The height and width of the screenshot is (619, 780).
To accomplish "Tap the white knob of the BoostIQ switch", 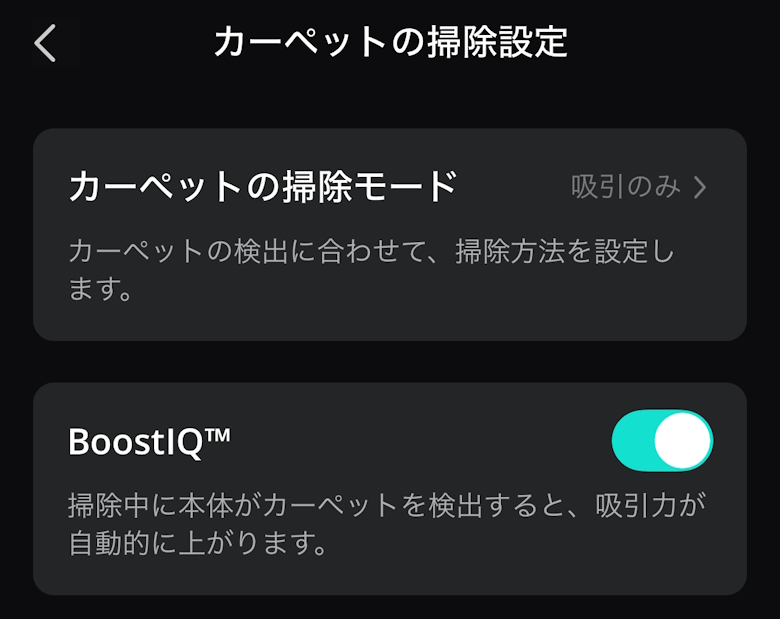I will pos(683,440).
